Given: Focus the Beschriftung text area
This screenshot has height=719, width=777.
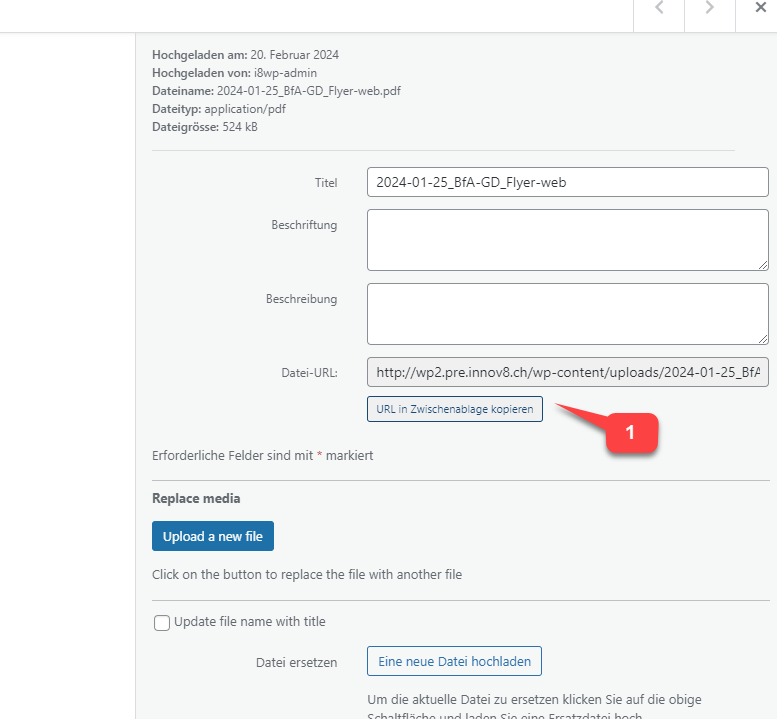Looking at the screenshot, I should [x=567, y=240].
